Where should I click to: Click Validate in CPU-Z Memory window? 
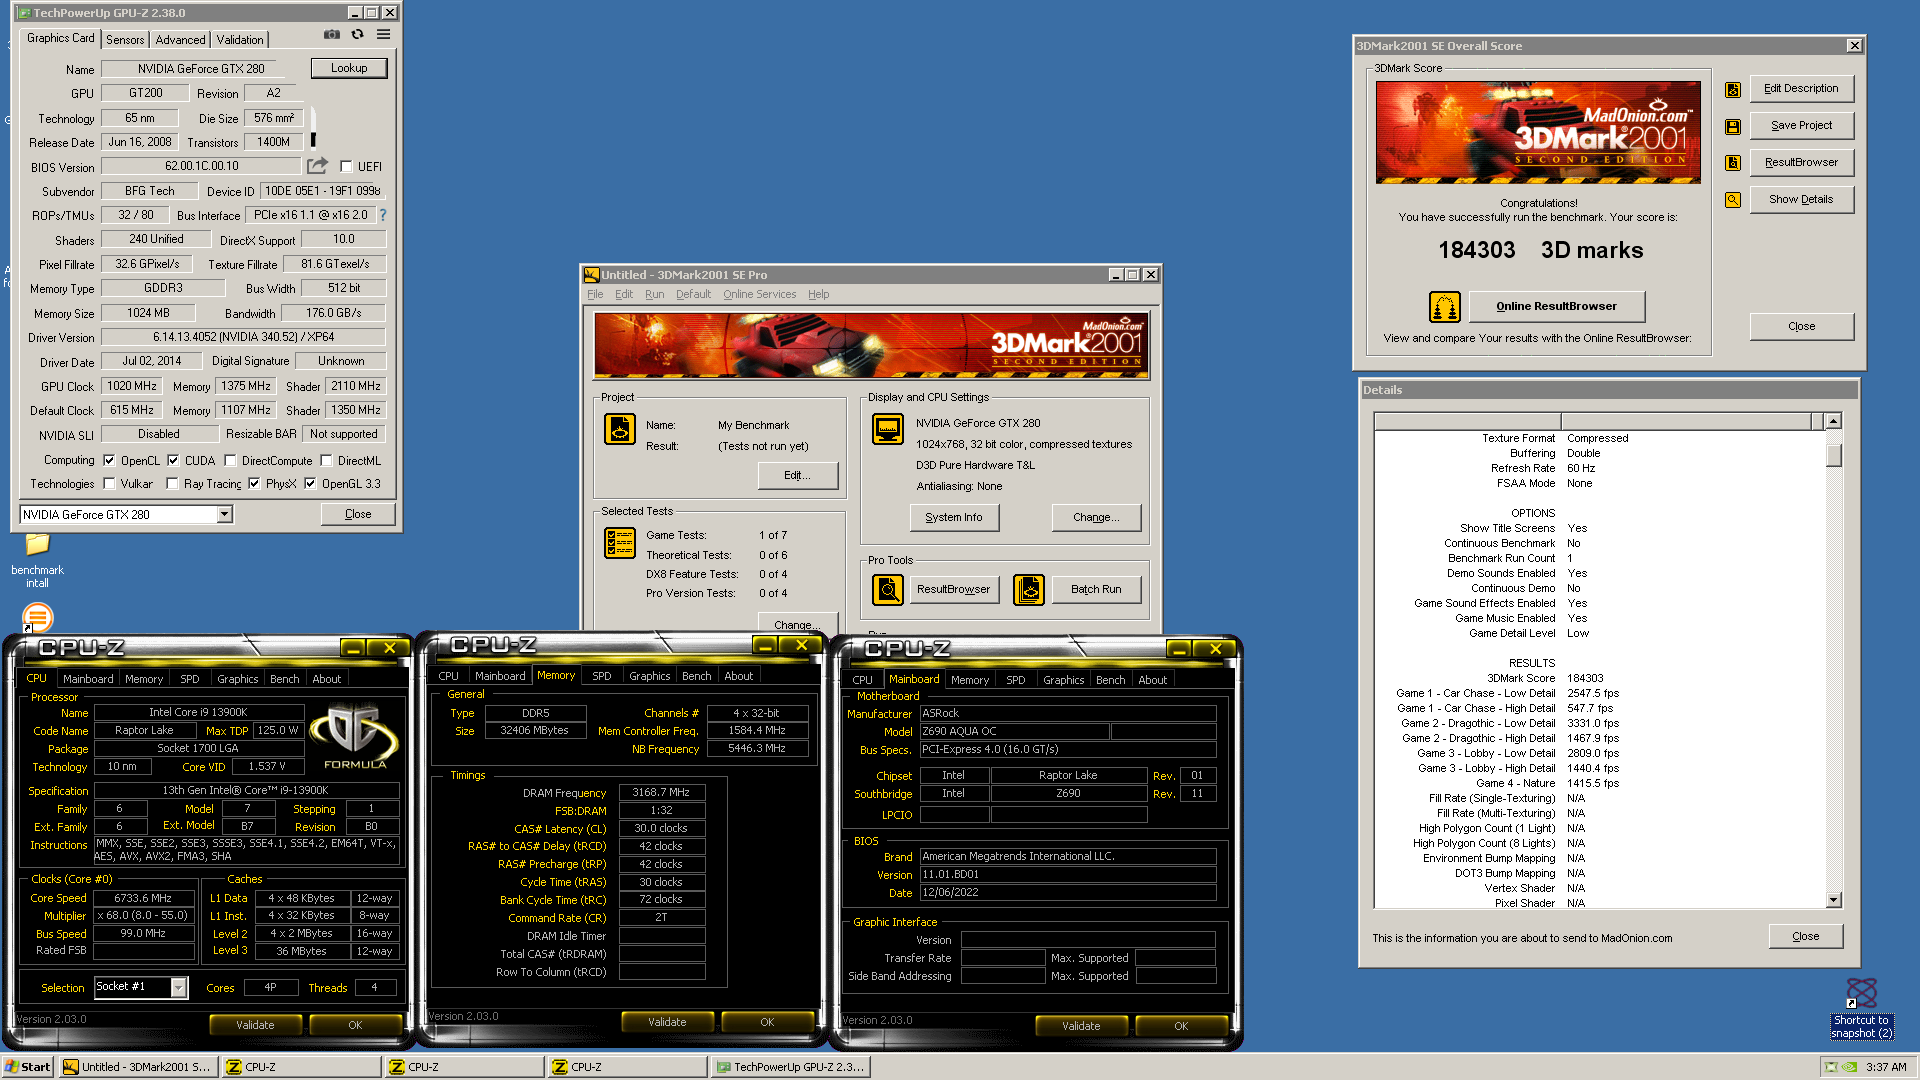coord(667,1022)
